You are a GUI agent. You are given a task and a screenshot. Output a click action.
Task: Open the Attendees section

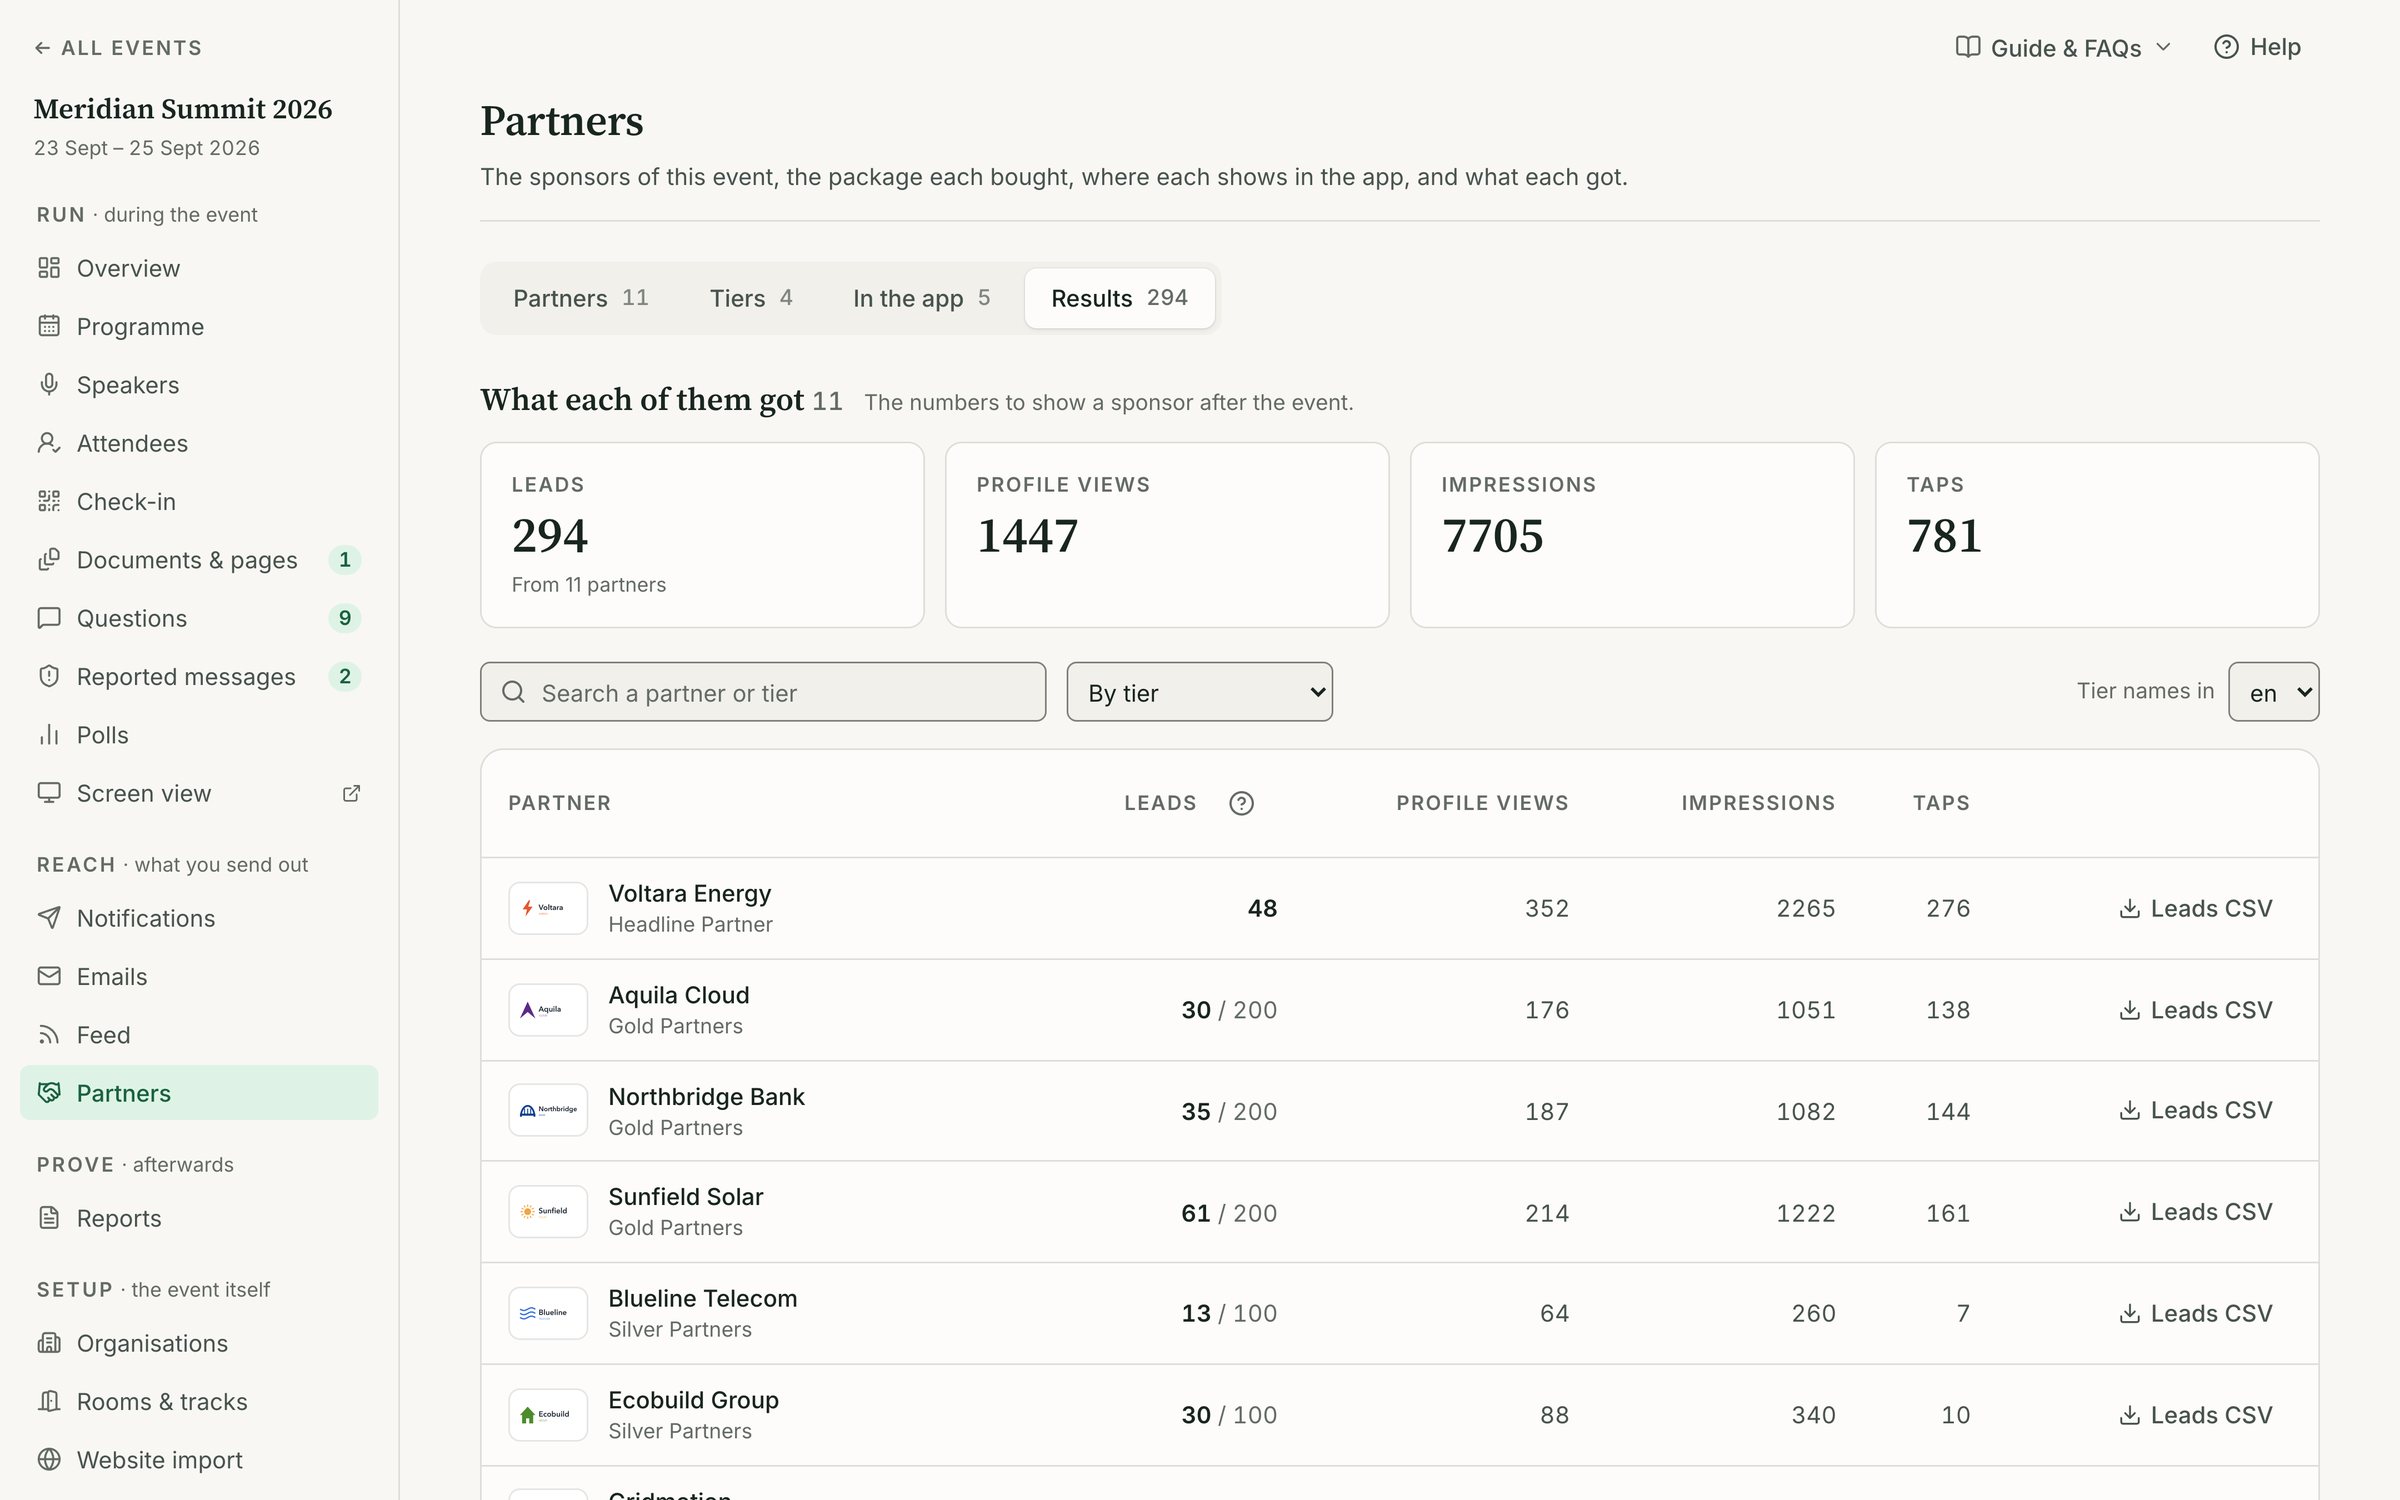(199, 443)
